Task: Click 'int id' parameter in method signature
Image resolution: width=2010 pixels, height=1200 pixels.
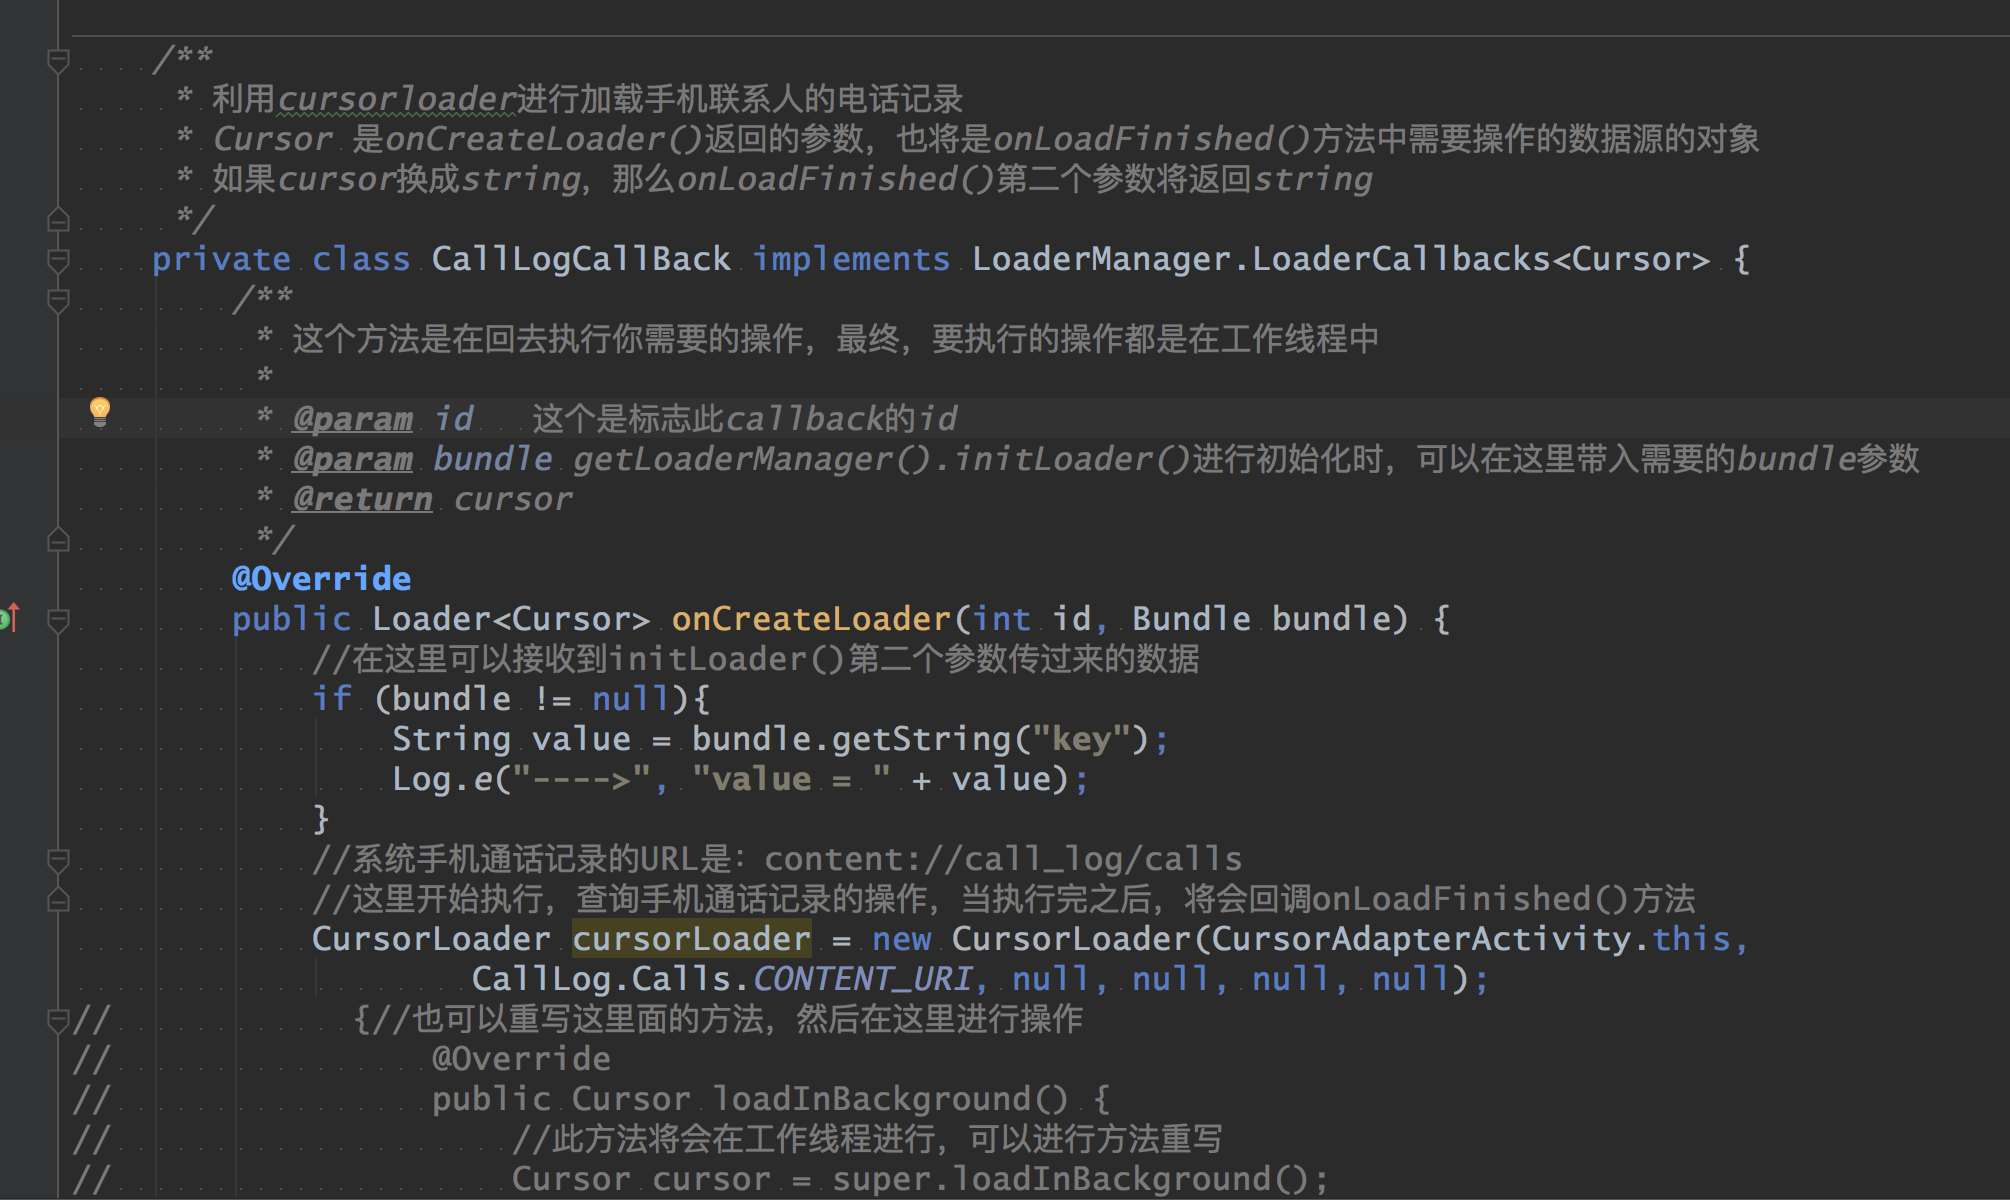Action: pyautogui.click(x=1031, y=619)
